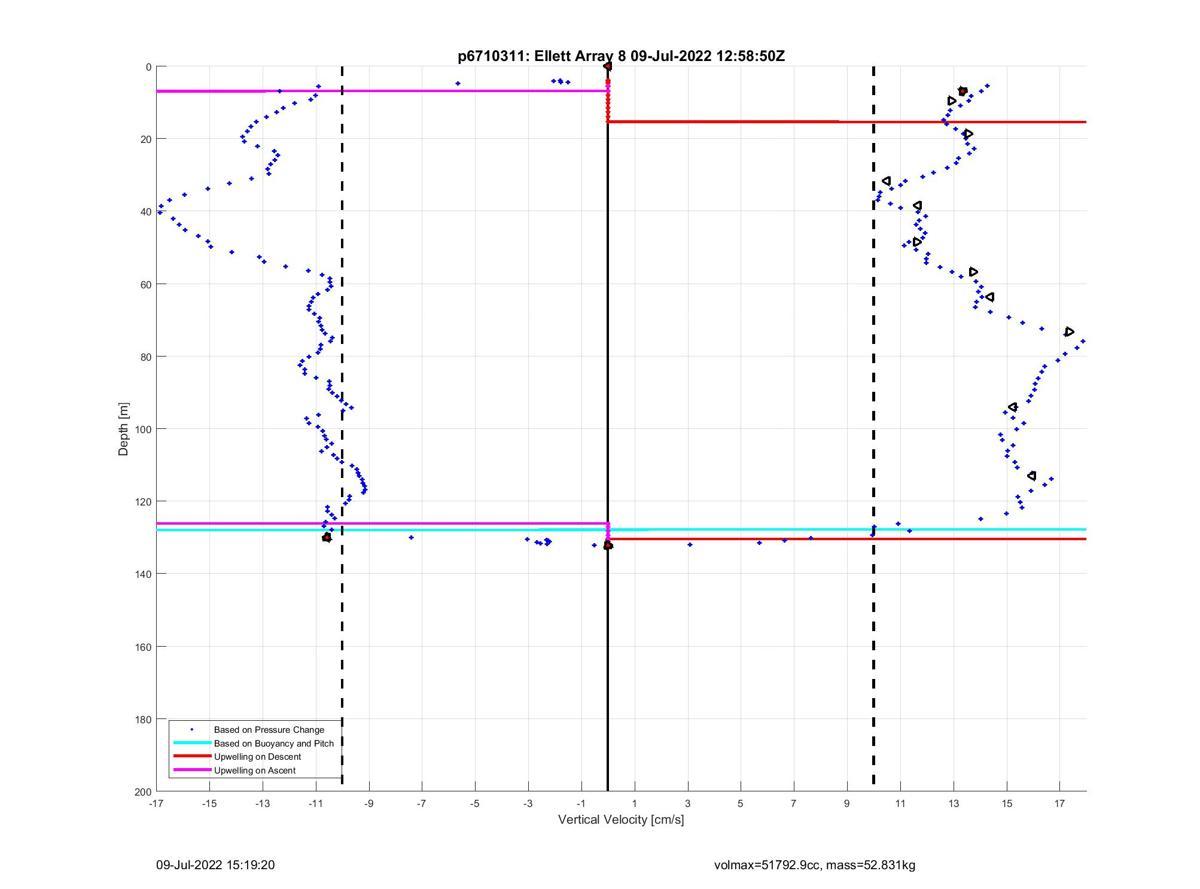Image resolution: width=1200 pixels, height=889 pixels.
Task: Click the depth tick label '40'
Action: 146,212
